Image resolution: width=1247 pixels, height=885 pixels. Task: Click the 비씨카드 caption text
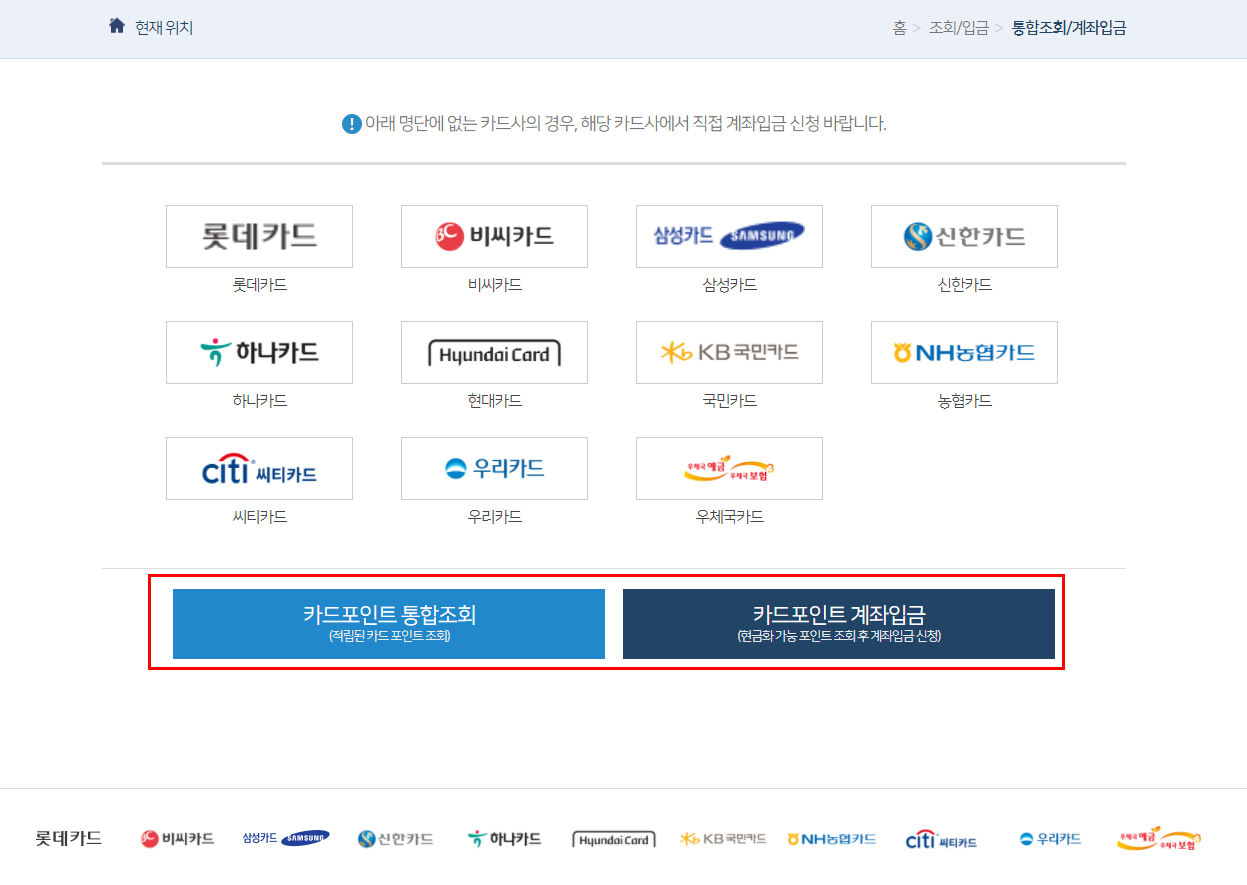point(494,285)
